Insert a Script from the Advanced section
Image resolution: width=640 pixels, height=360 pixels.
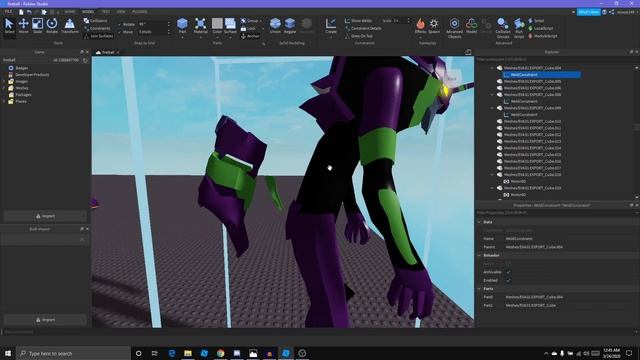[536, 20]
